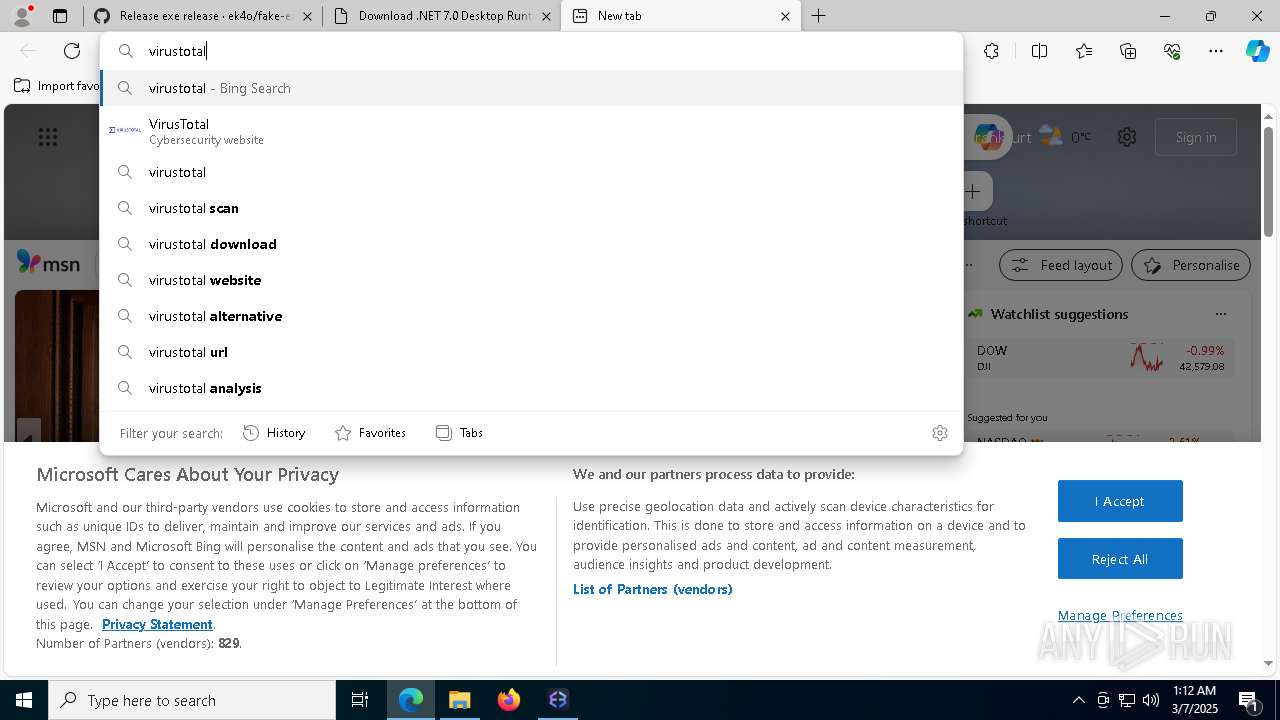
Task: Click the Windows taskbar search box
Action: [x=192, y=700]
